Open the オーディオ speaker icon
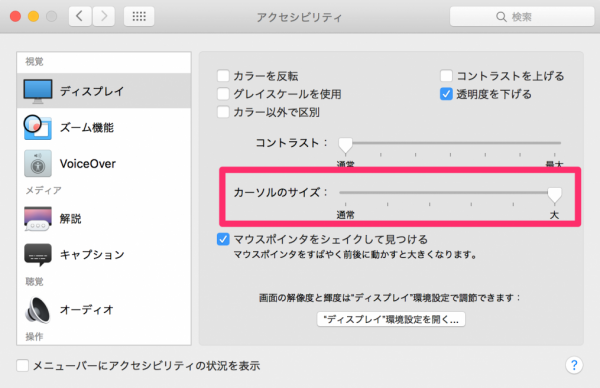The image size is (600, 388). coord(38,310)
